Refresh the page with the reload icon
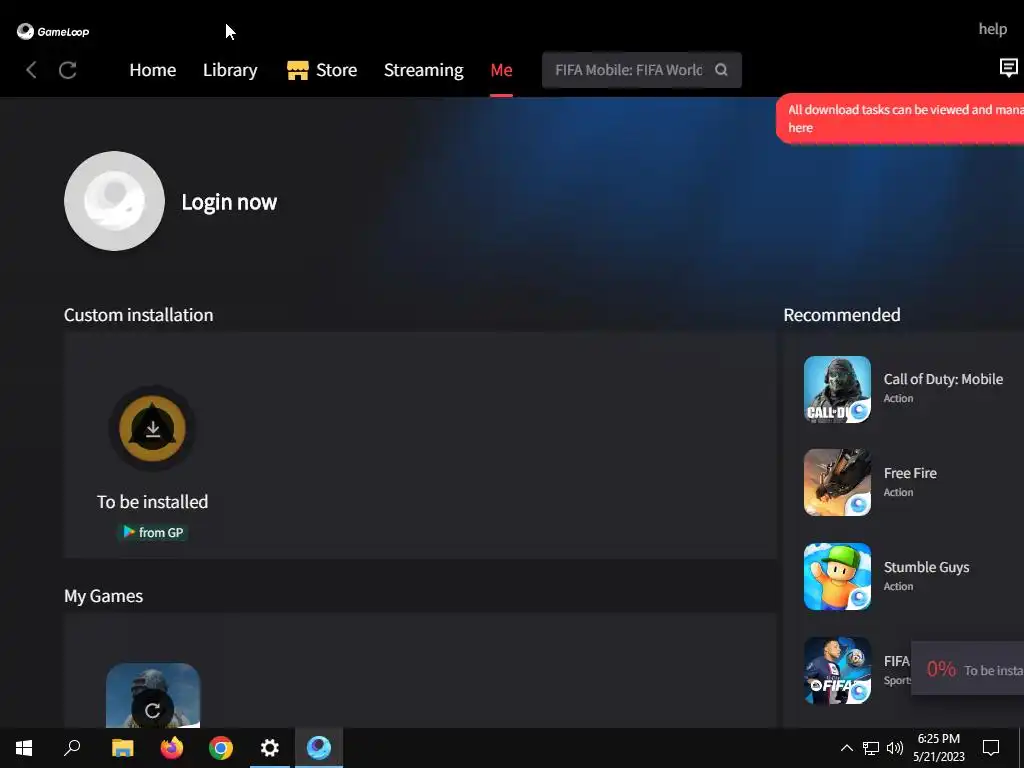Screen dimensions: 1024x768 (x=68, y=70)
